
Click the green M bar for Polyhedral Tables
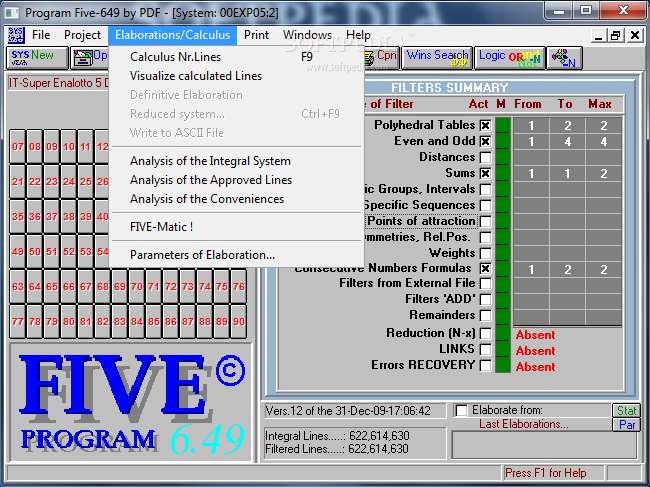point(503,125)
